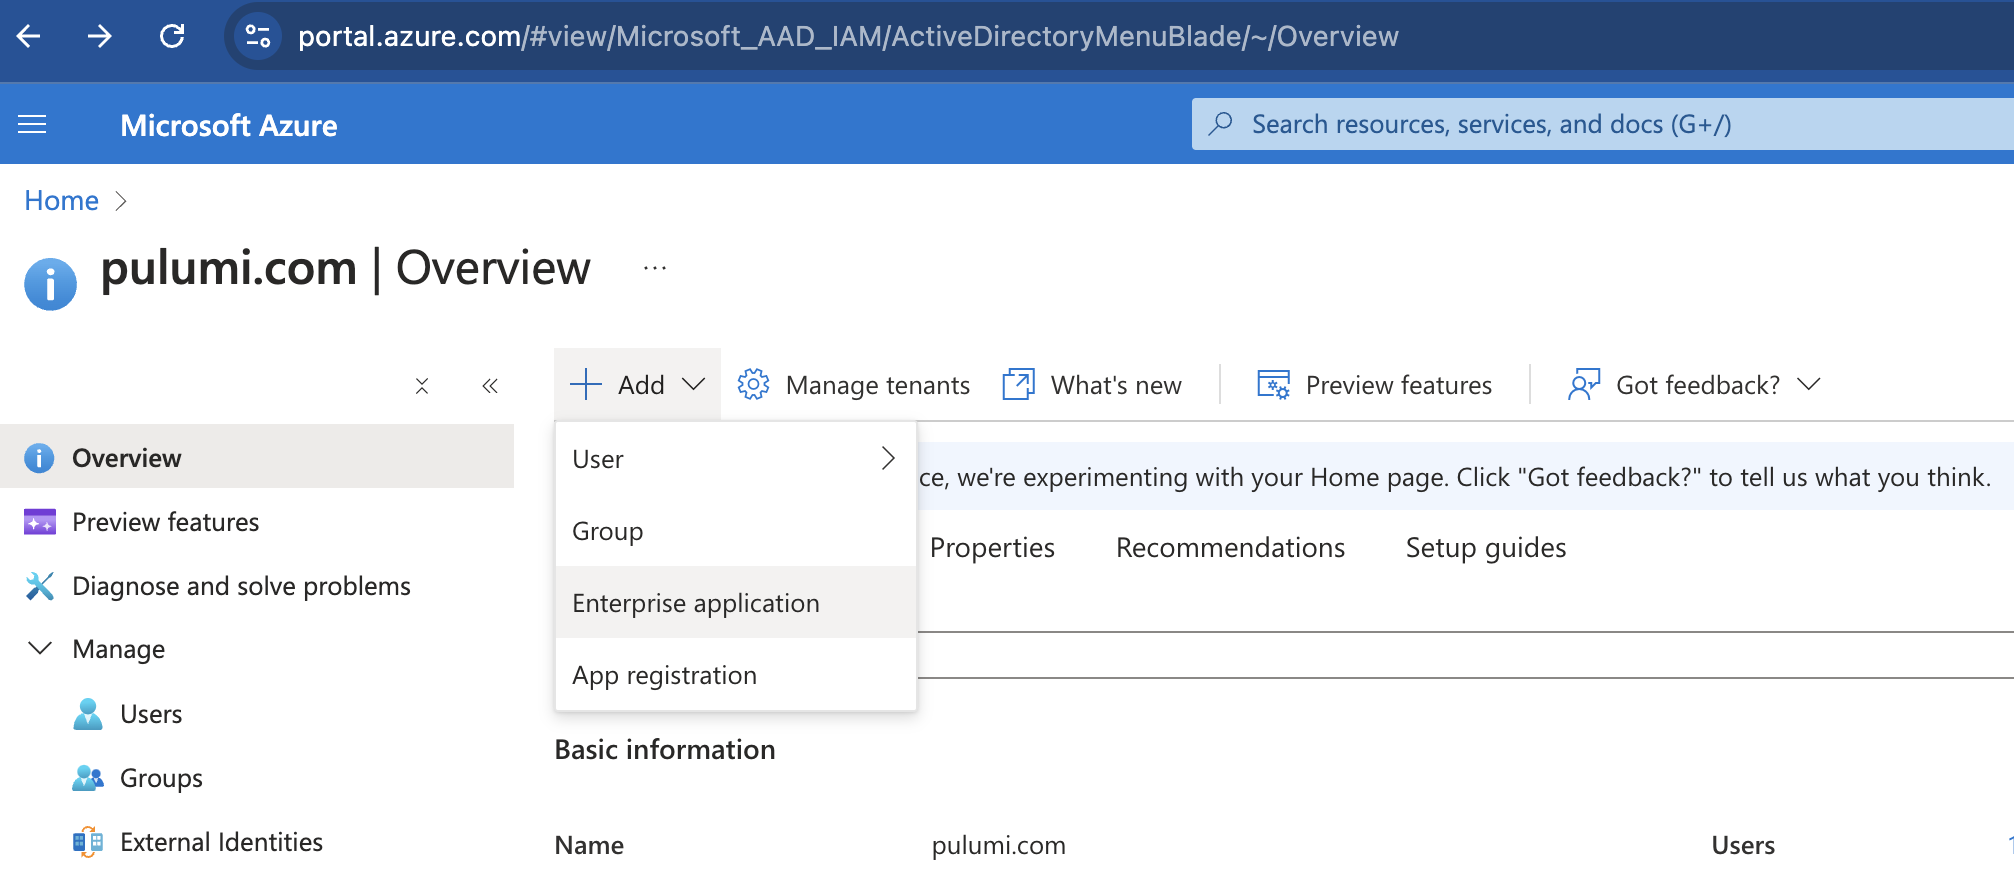Open the Azure portal hamburger menu

(32, 124)
